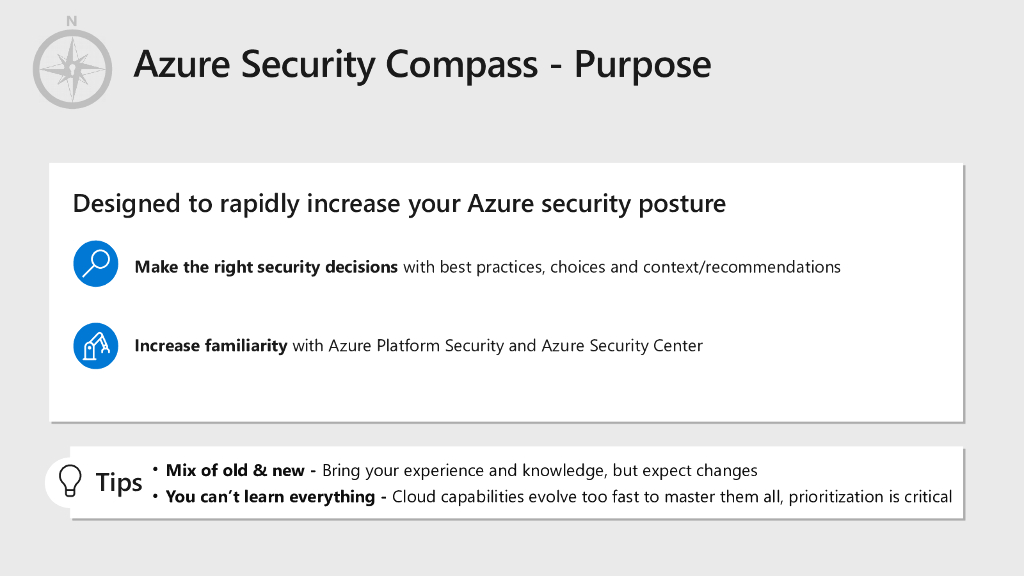Screen dimensions: 1024x576
Task: Select the "Azure Security Compass" title text
Action: (335, 65)
